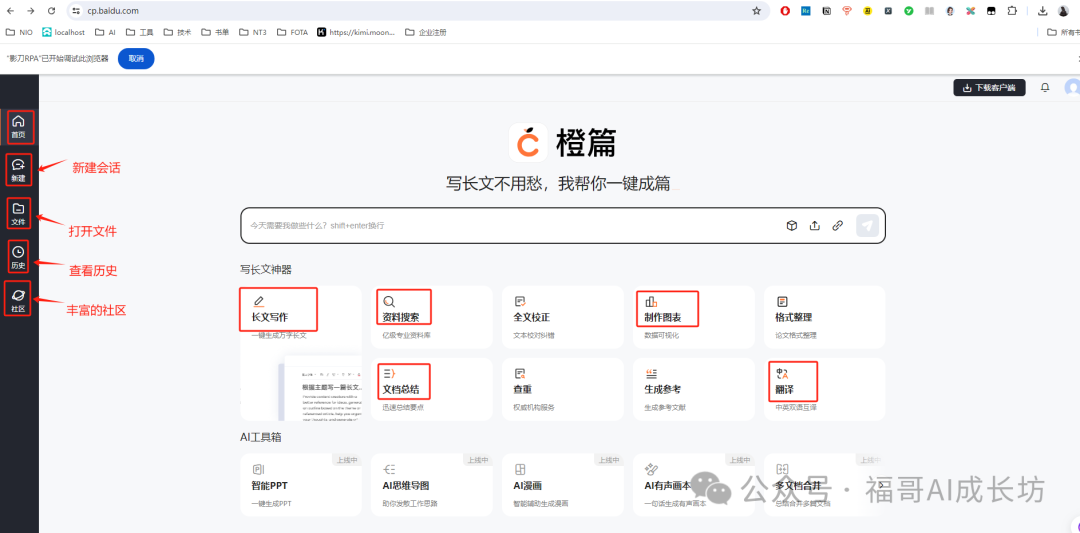Open 生成参考 reference generation card
Image resolution: width=1080 pixels, height=533 pixels.
click(694, 389)
